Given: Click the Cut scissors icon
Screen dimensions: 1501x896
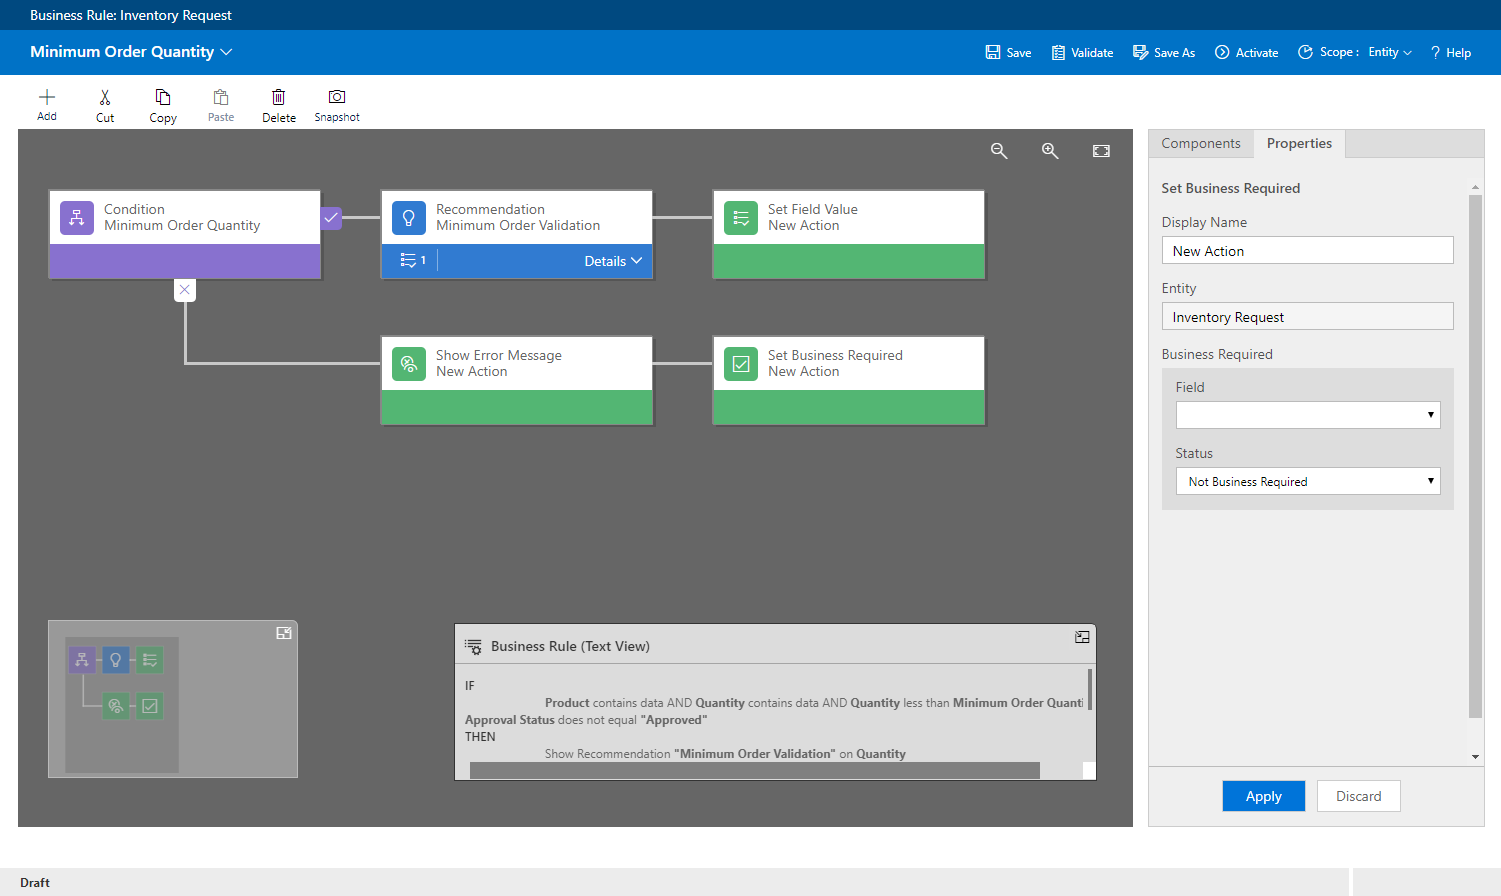Looking at the screenshot, I should (105, 98).
